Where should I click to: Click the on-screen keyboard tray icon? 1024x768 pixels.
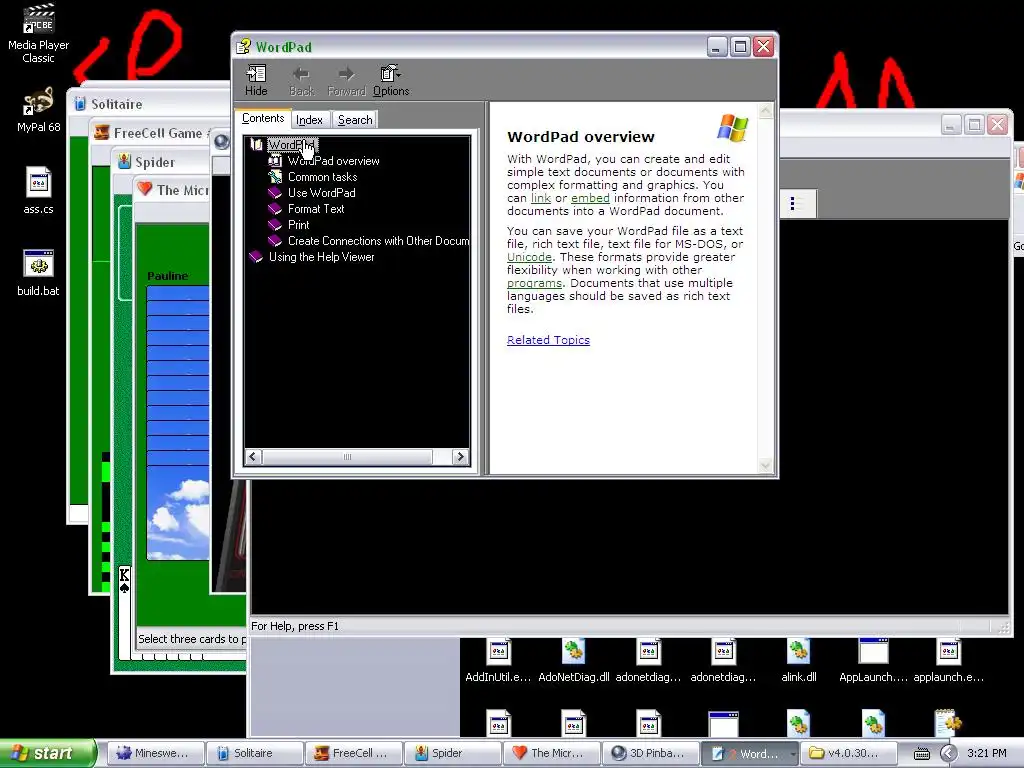point(921,754)
